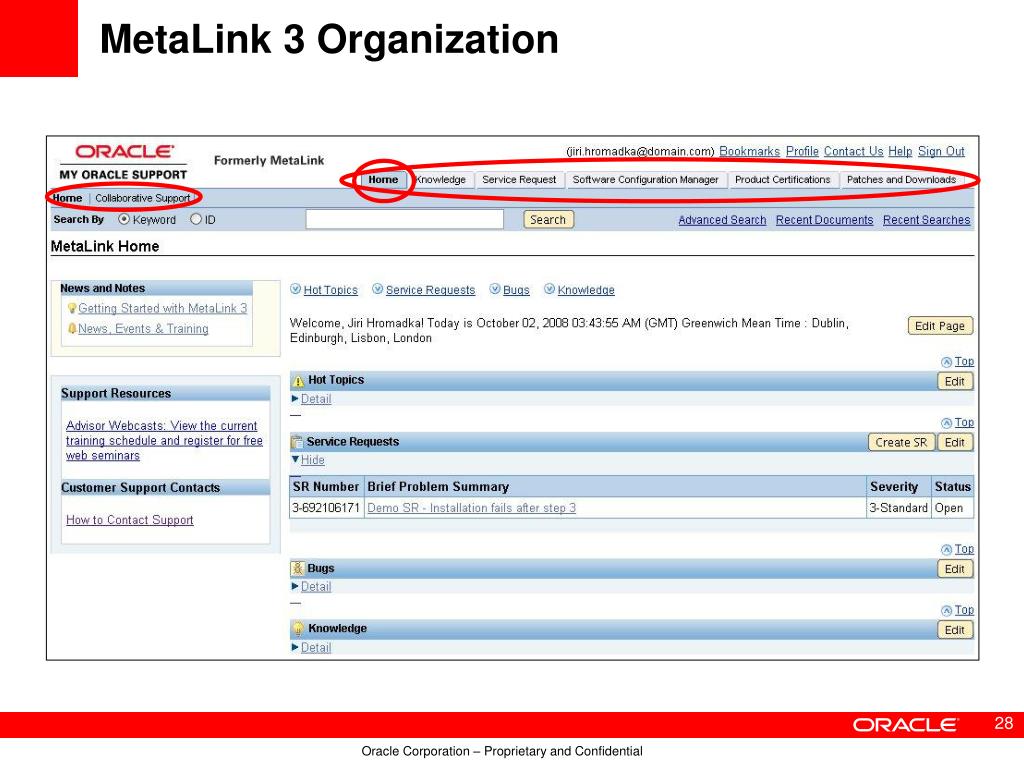Open the Demo SR installation fails link

tap(472, 507)
